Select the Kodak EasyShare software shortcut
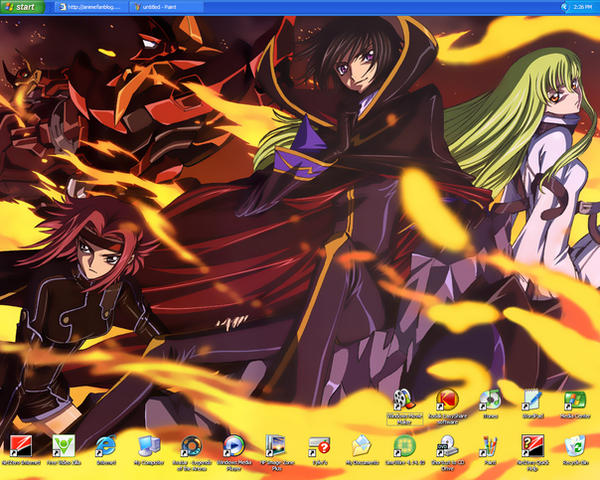Viewport: 600px width, 480px height. [x=447, y=406]
